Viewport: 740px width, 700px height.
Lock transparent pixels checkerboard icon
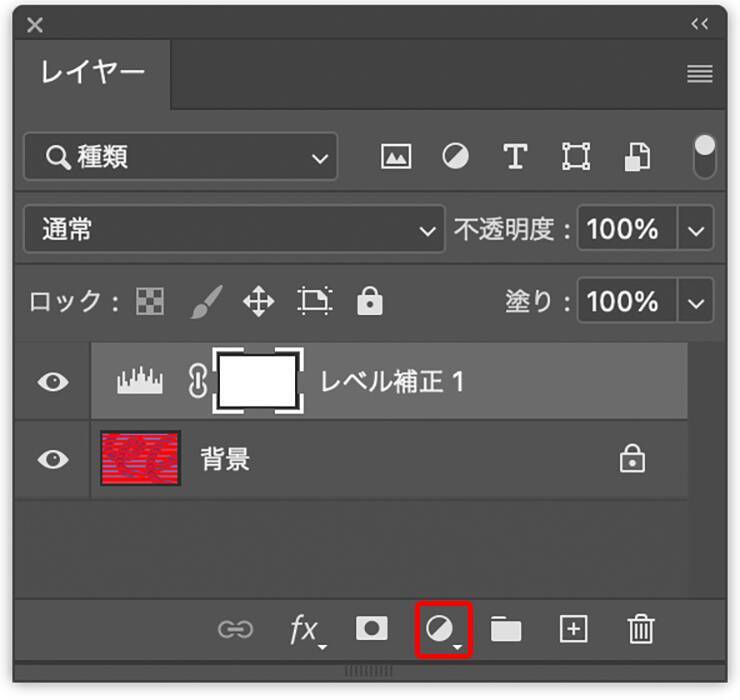pos(150,301)
